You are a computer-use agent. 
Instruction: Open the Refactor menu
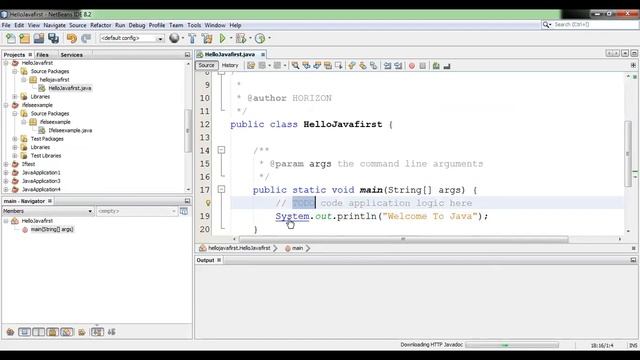101,25
